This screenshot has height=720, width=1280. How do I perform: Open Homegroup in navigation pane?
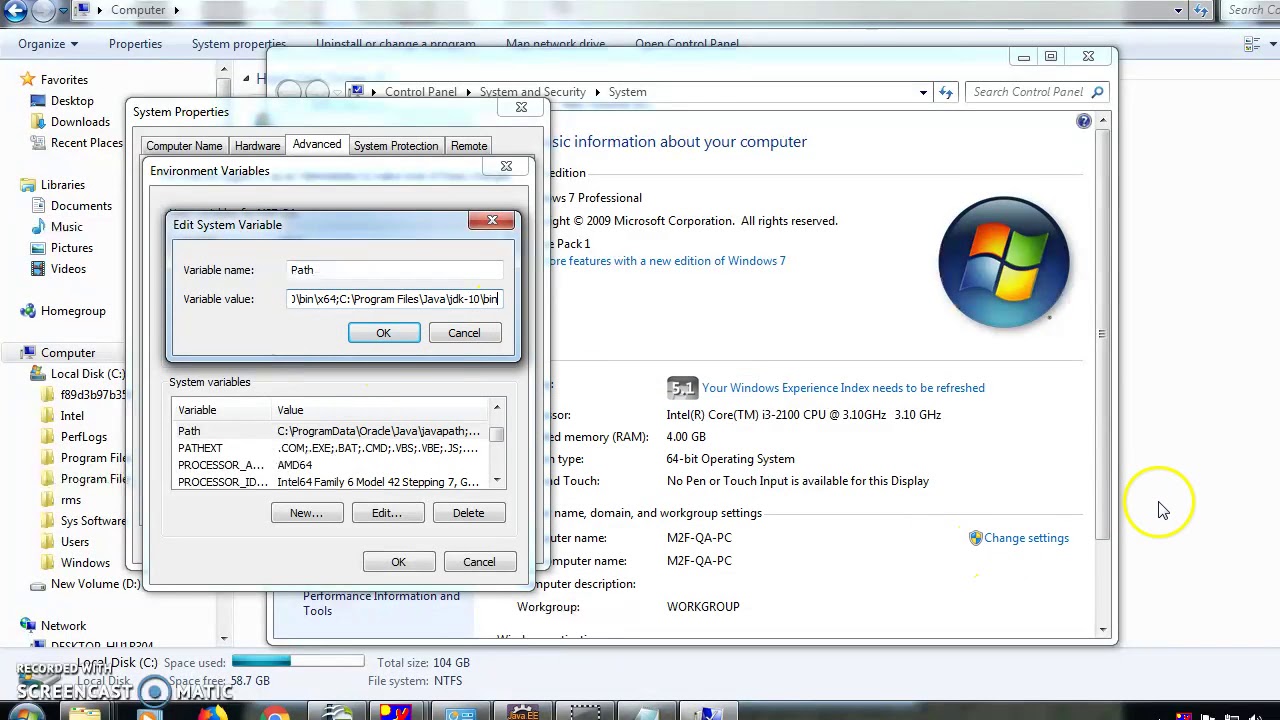click(x=73, y=311)
